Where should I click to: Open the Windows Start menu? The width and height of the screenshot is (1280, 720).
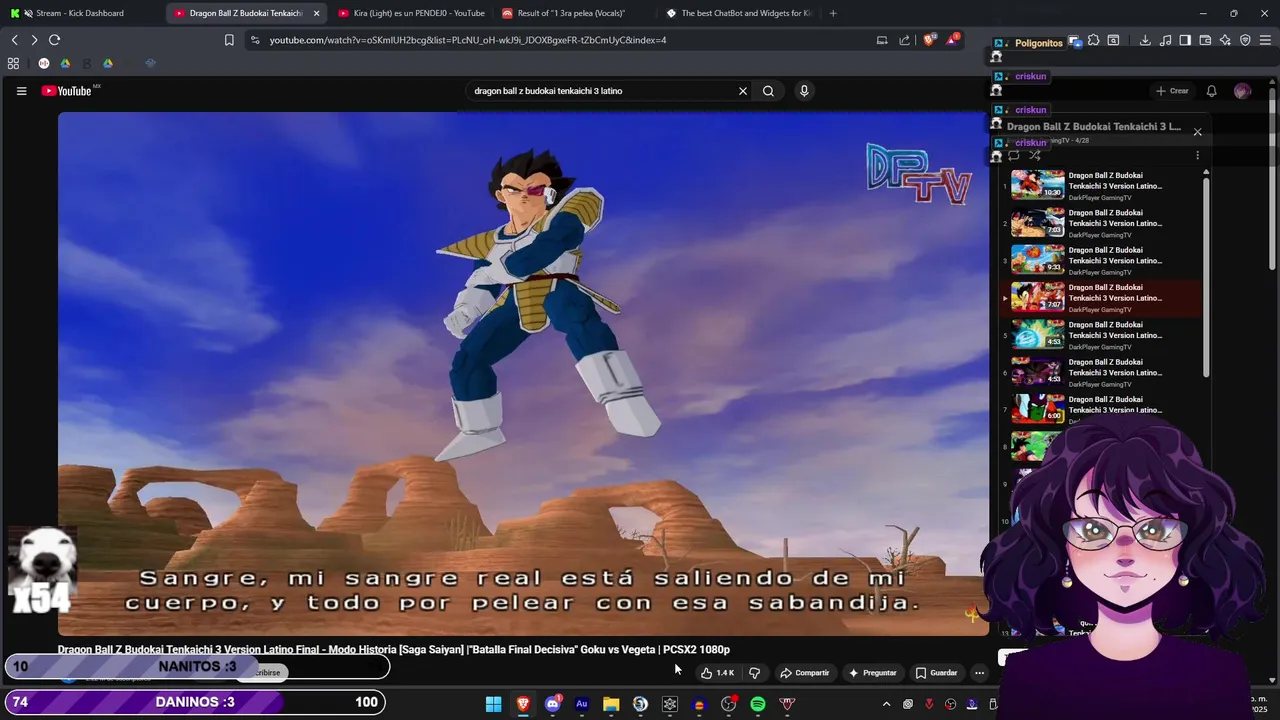point(493,704)
